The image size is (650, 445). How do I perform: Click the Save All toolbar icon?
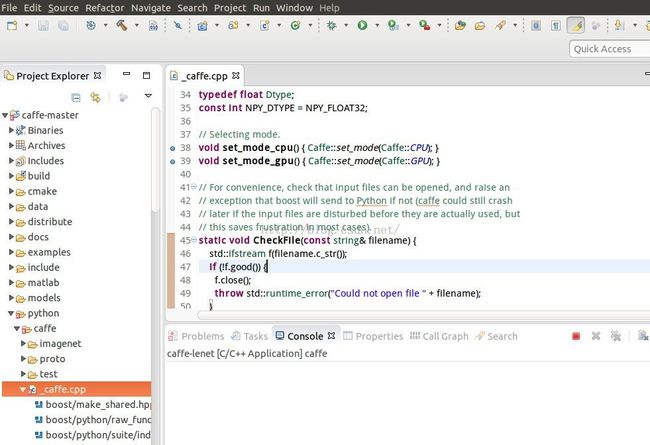click(x=63, y=26)
